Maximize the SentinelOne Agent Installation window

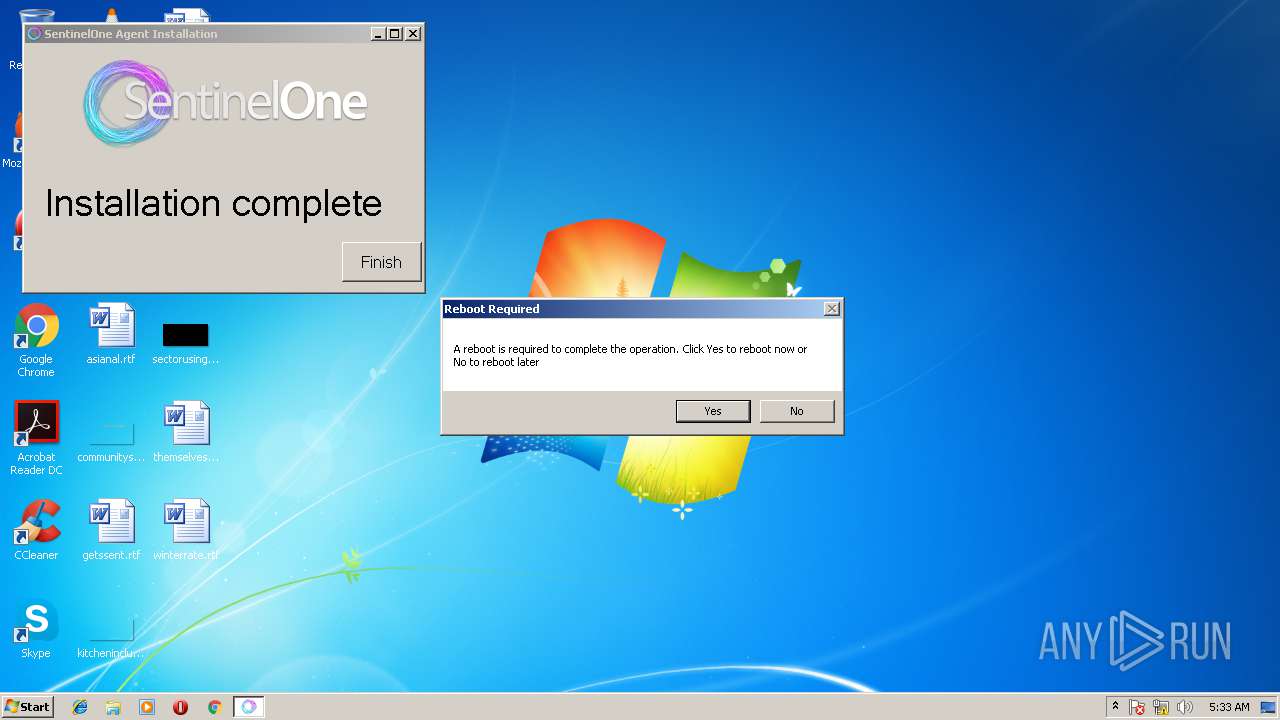394,34
